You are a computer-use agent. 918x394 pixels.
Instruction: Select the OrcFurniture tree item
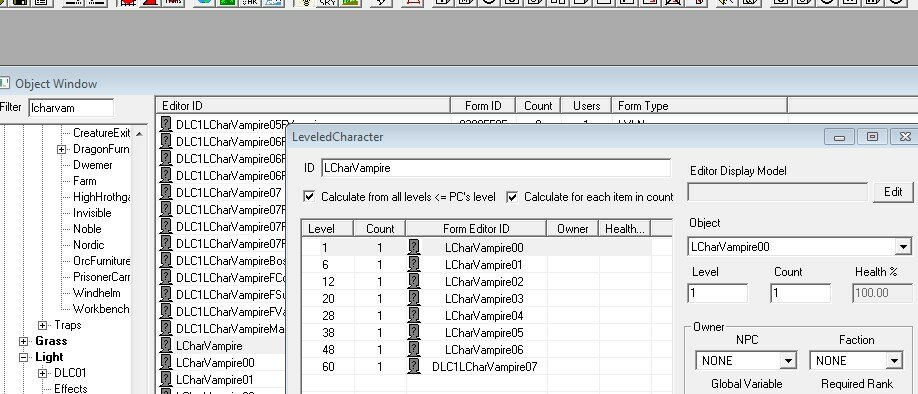click(x=101, y=261)
